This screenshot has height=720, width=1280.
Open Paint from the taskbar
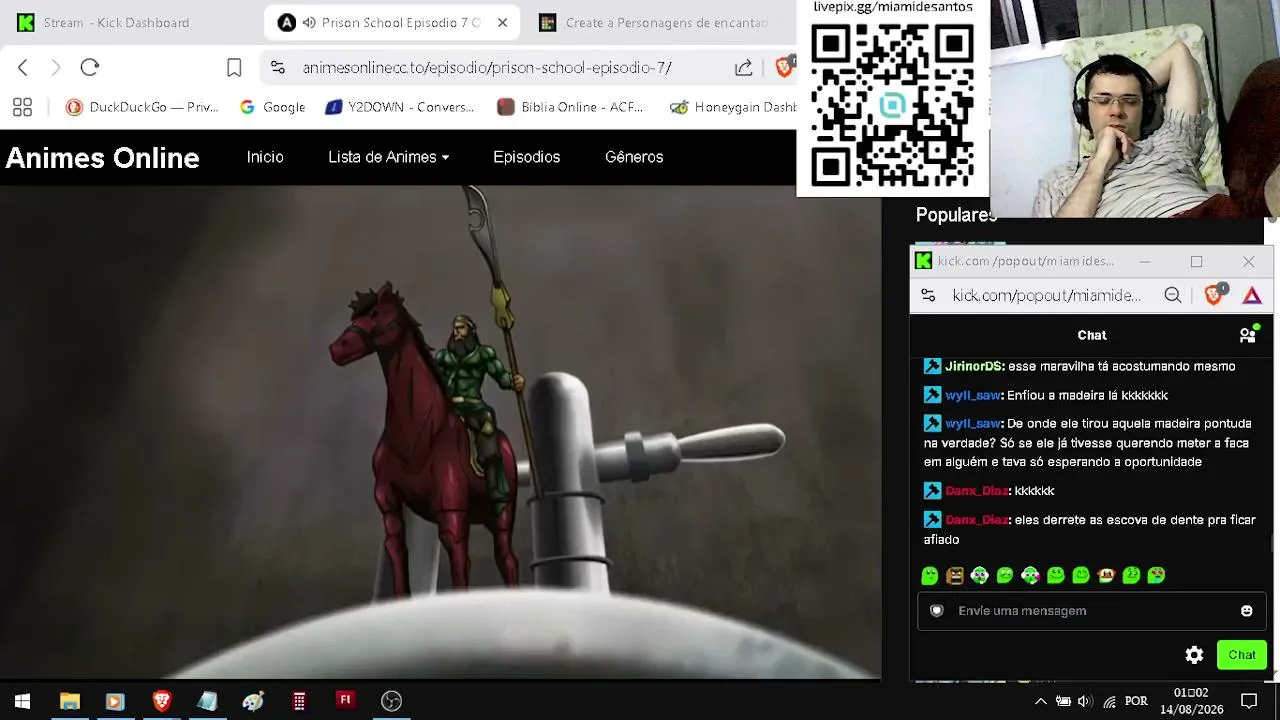coord(253,701)
